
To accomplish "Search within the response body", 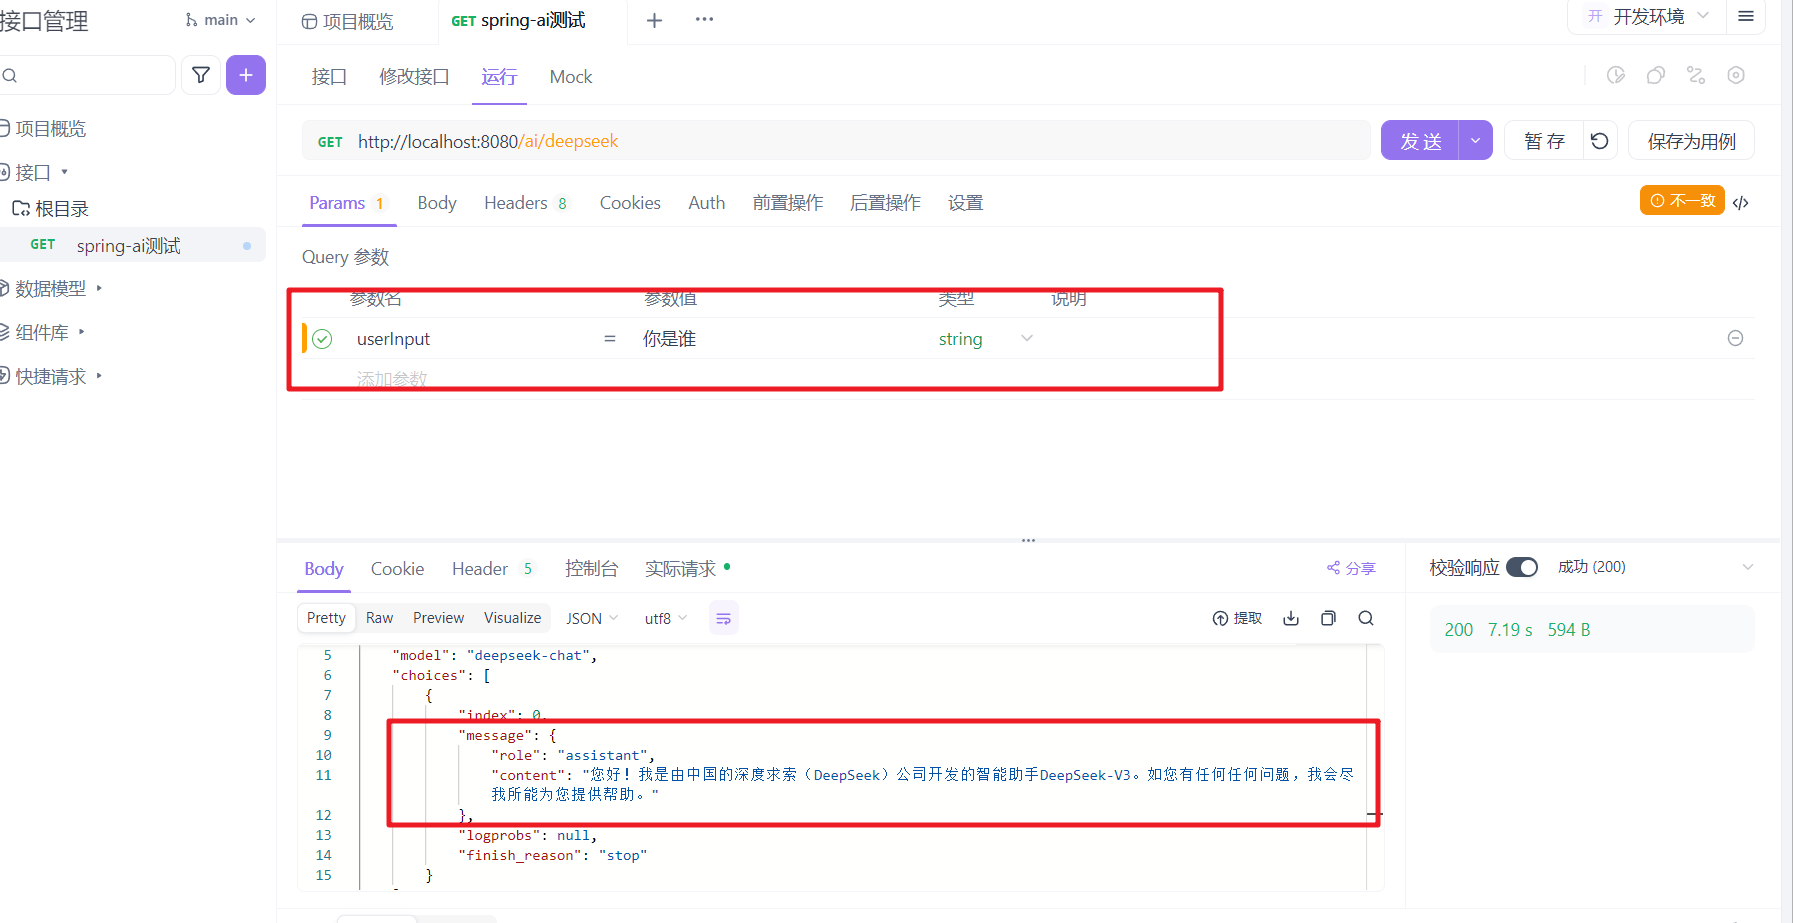I will [1366, 618].
